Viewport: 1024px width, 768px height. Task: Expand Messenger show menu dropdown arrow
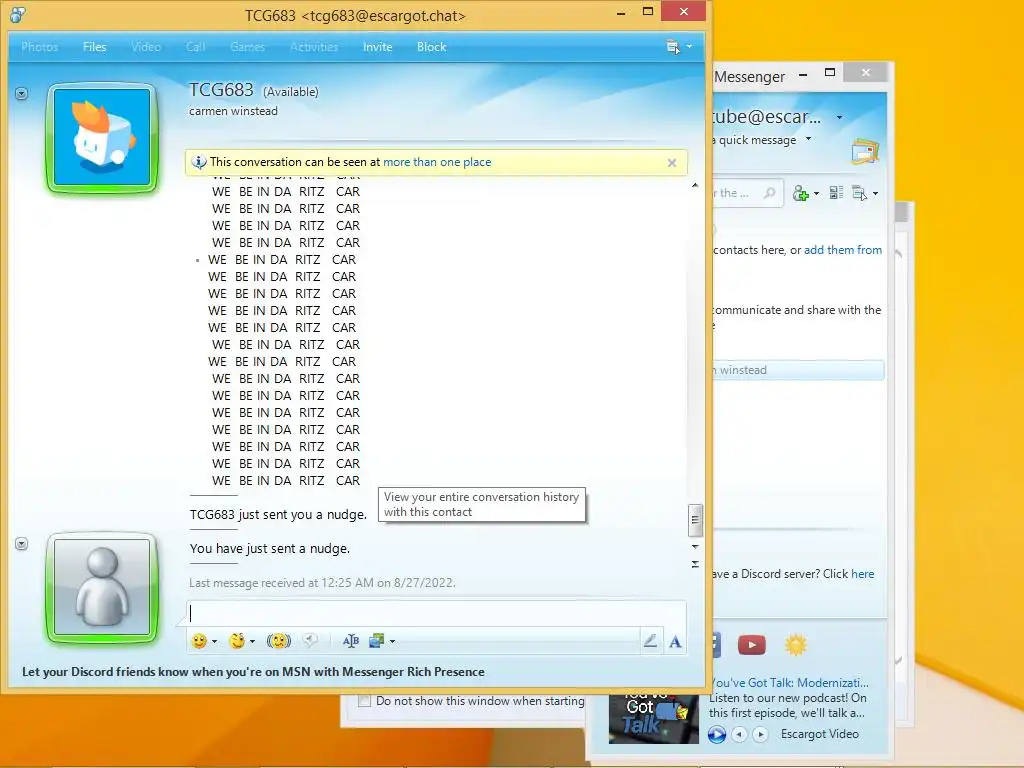click(x=875, y=194)
